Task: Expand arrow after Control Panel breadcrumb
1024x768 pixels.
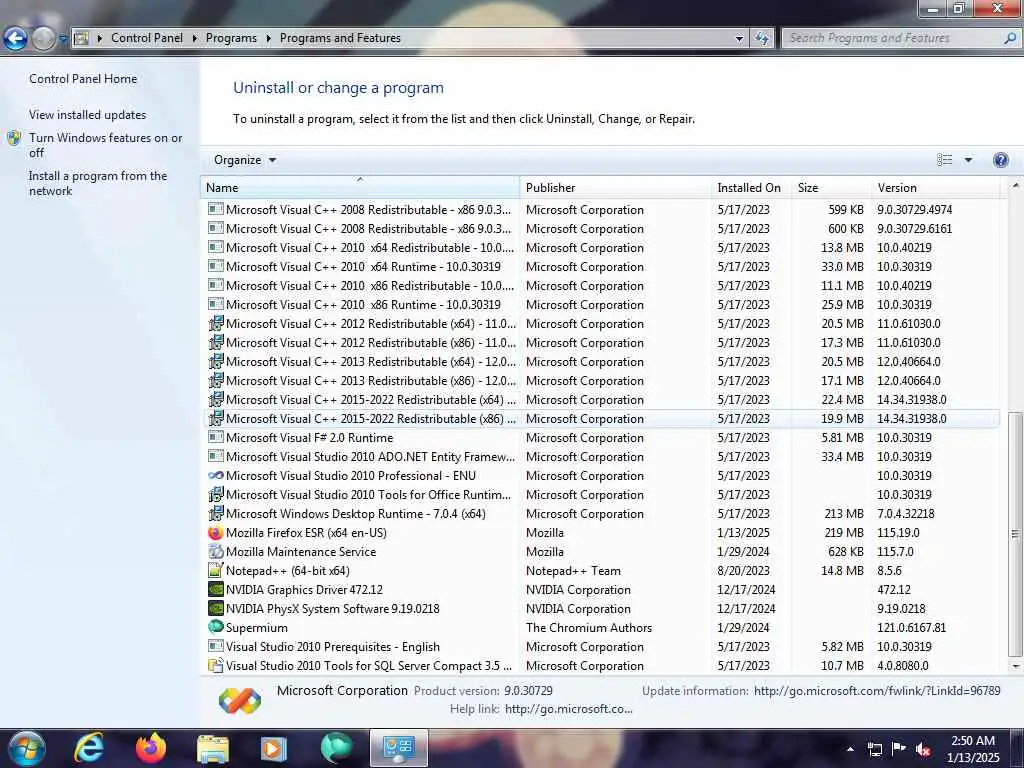Action: (x=195, y=39)
